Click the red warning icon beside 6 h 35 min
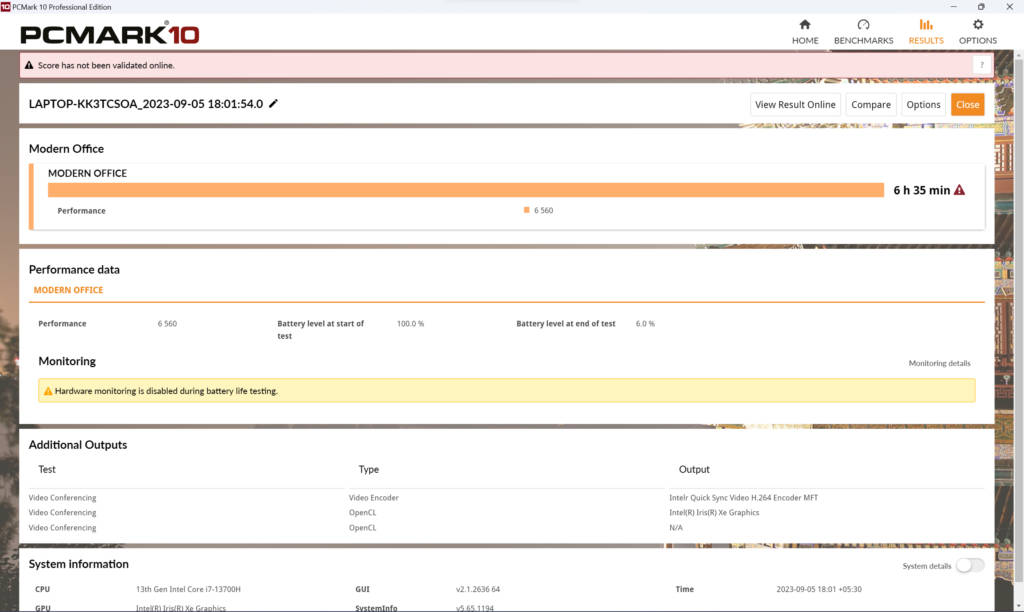 [959, 190]
